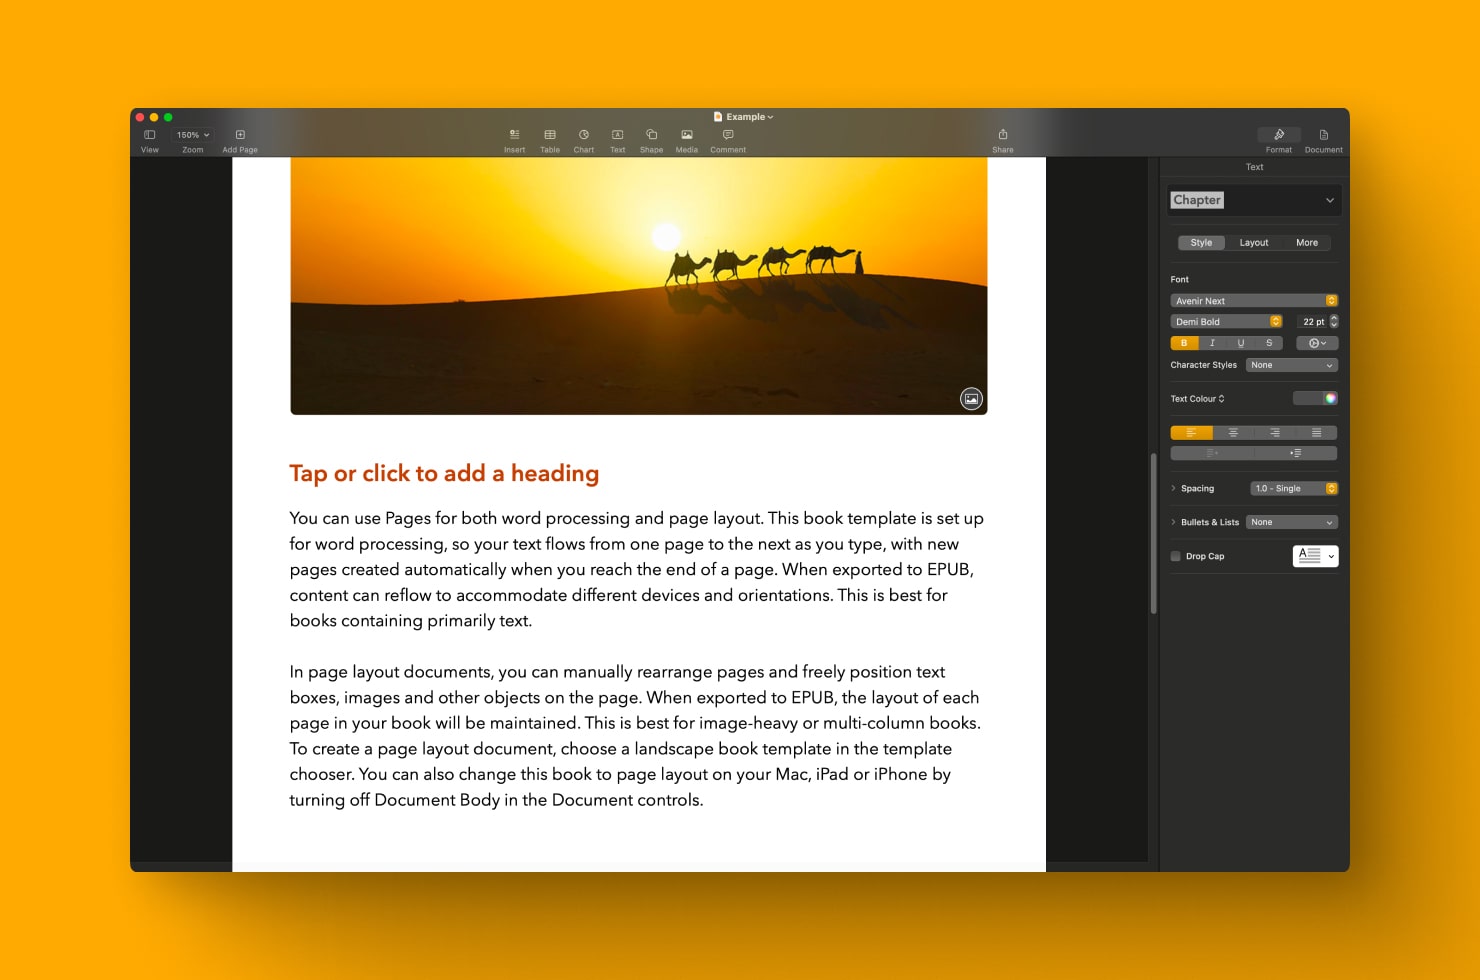Add a Chart to the document
The image size is (1480, 980).
click(584, 137)
